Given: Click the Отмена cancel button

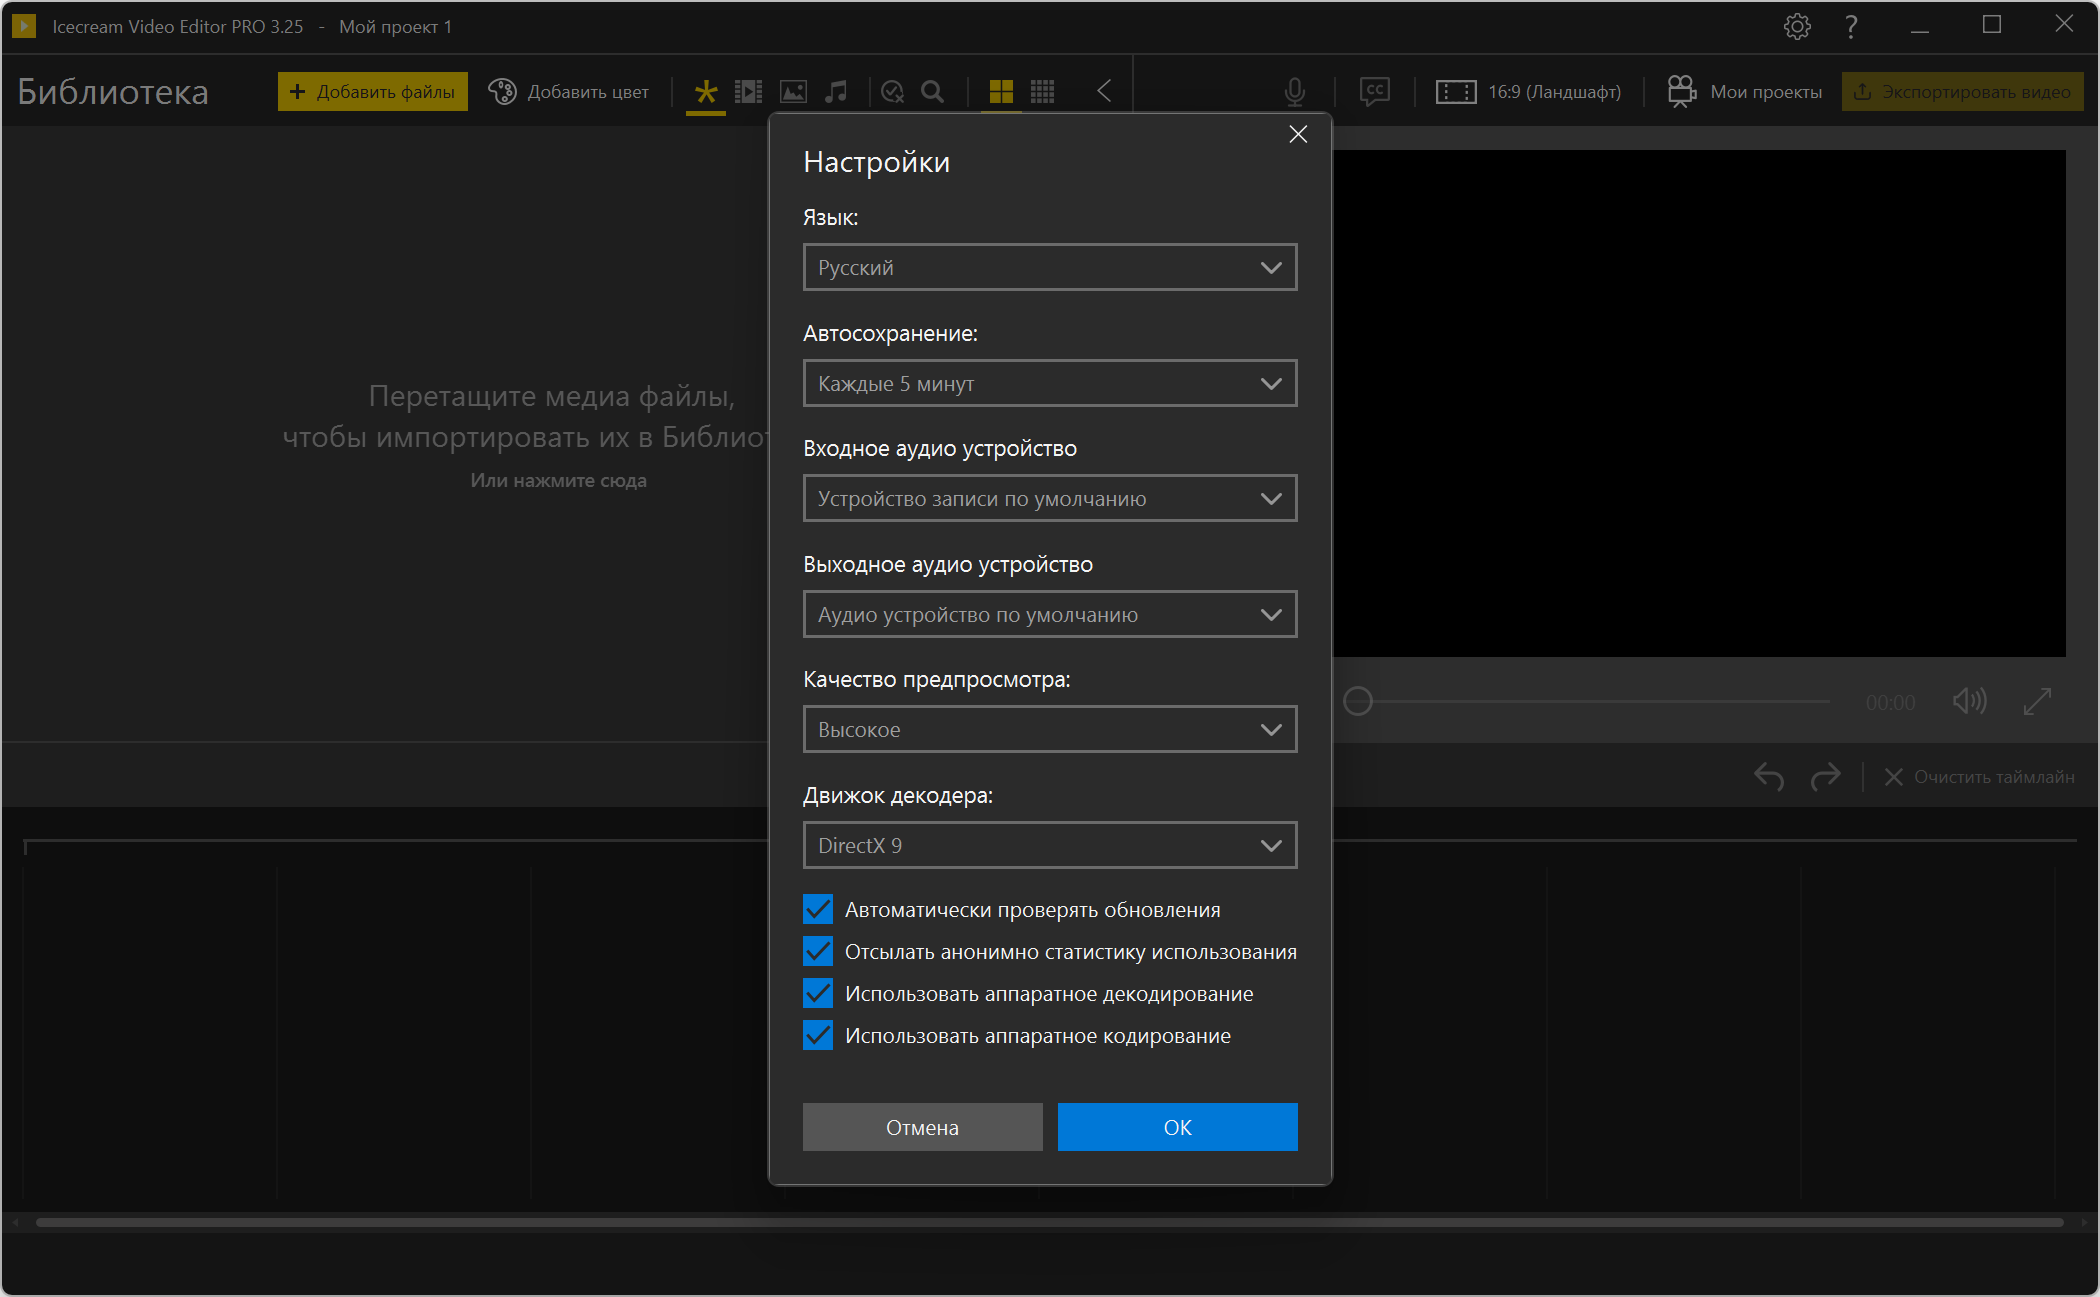Looking at the screenshot, I should pyautogui.click(x=922, y=1127).
